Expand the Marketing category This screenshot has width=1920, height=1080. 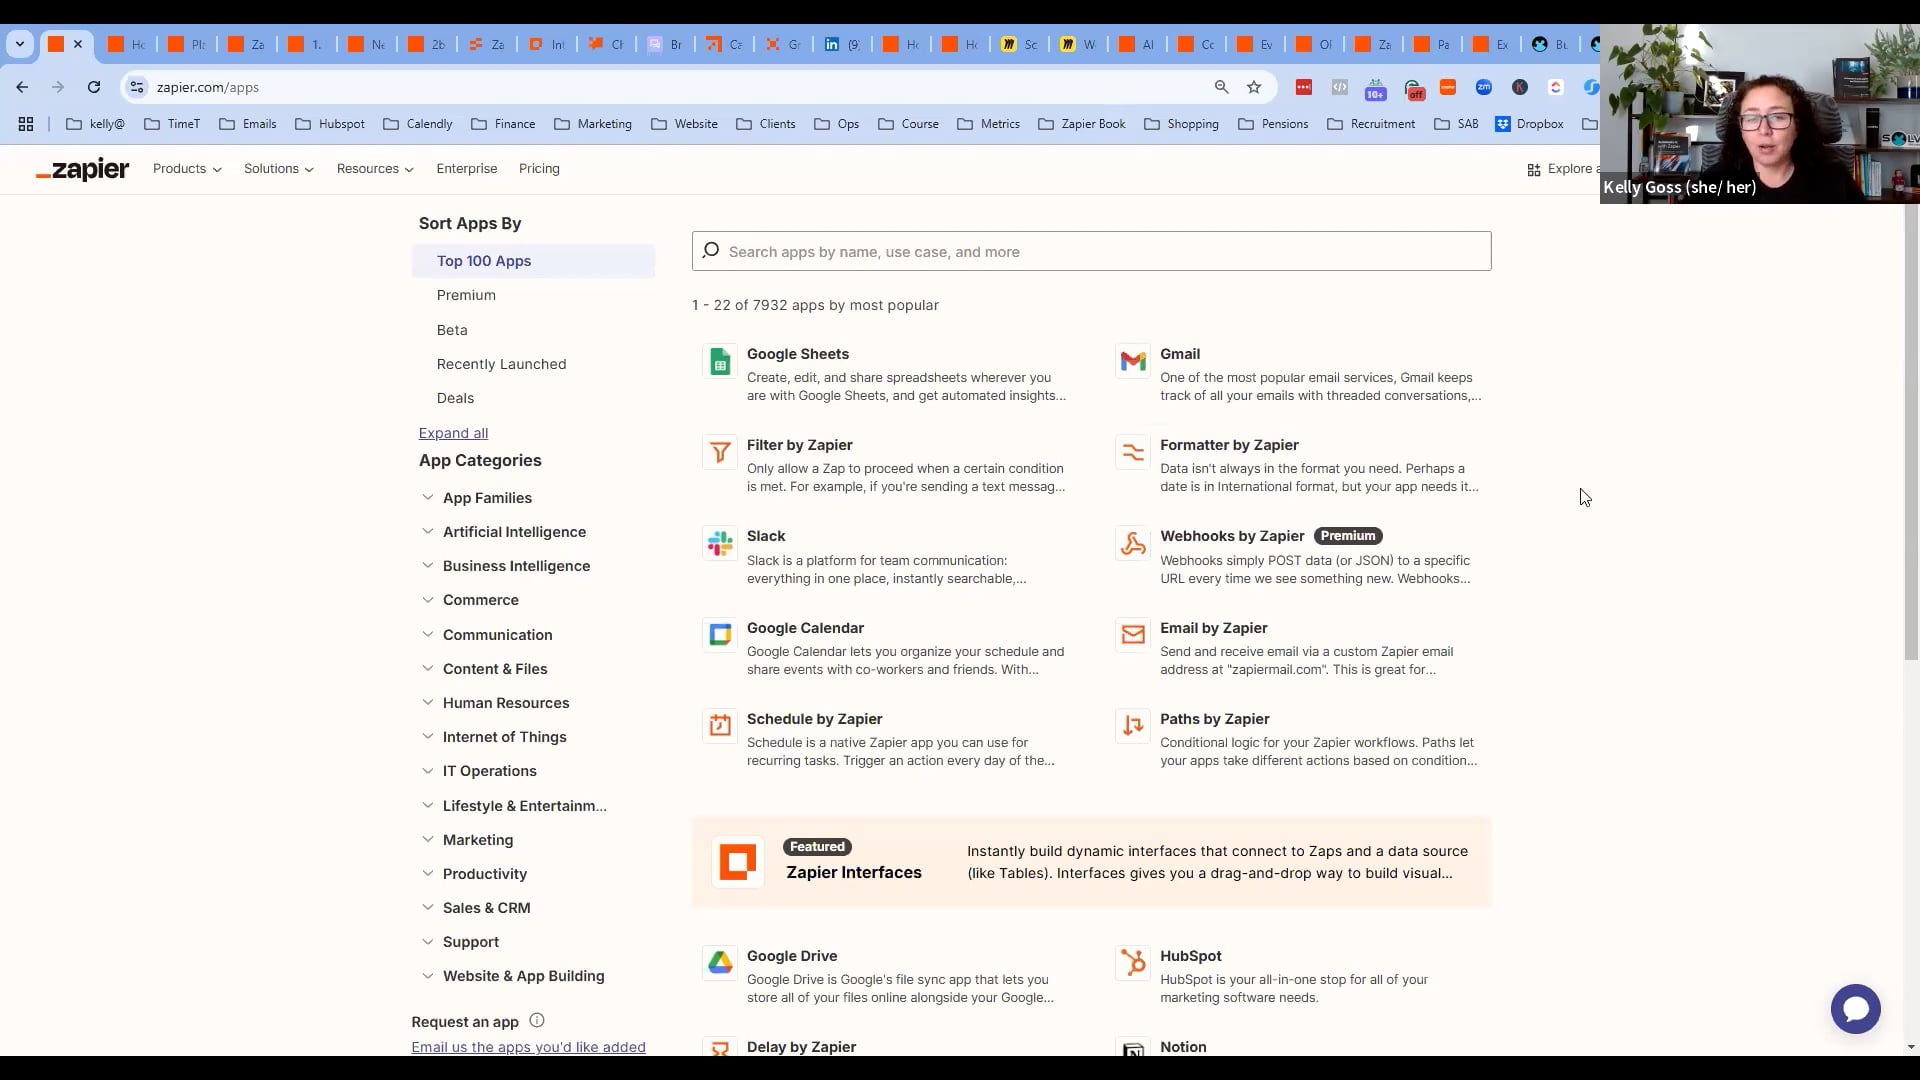(477, 840)
